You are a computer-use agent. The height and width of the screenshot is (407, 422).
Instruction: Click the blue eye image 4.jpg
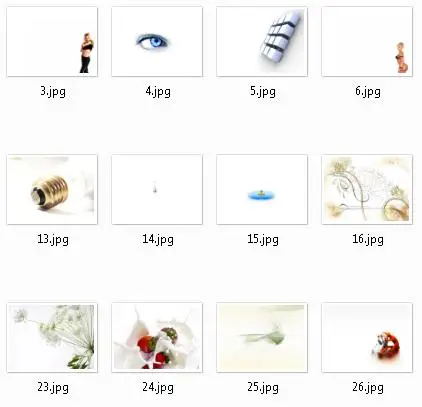pos(157,42)
